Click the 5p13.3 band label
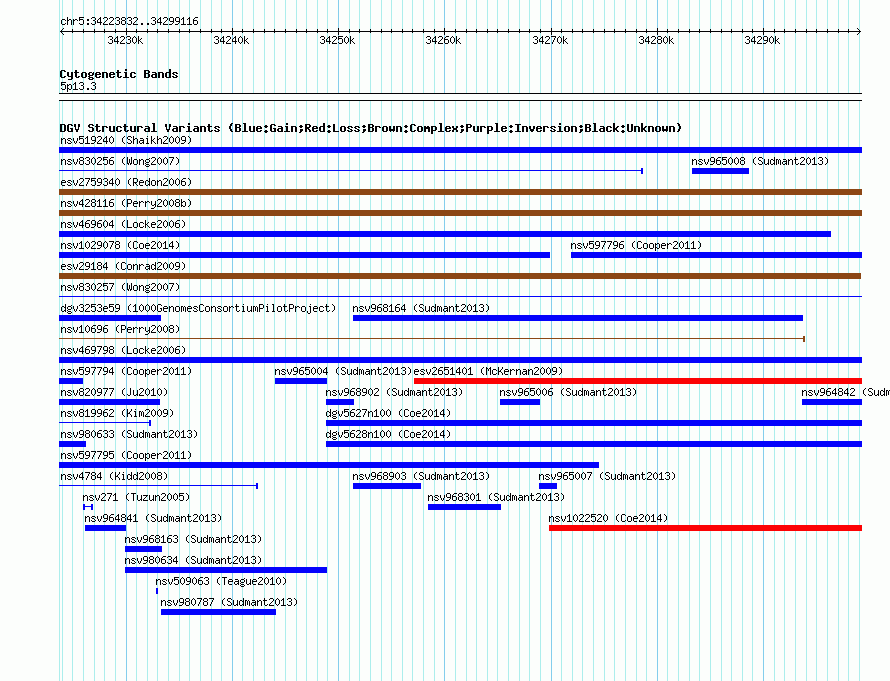Viewport: 890px width, 681px height. tap(78, 86)
